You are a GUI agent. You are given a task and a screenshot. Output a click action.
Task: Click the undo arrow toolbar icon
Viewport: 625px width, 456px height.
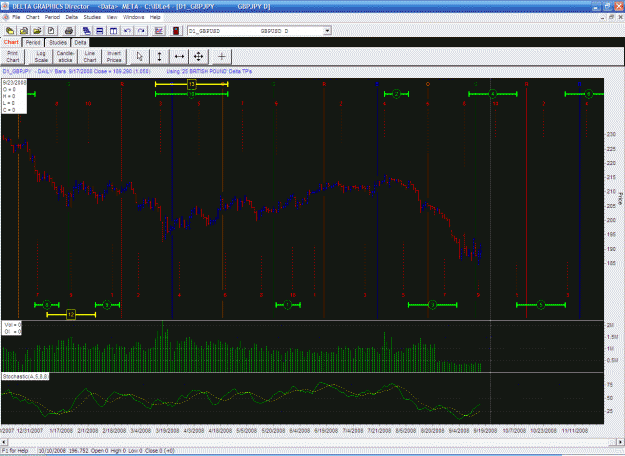tap(127, 31)
